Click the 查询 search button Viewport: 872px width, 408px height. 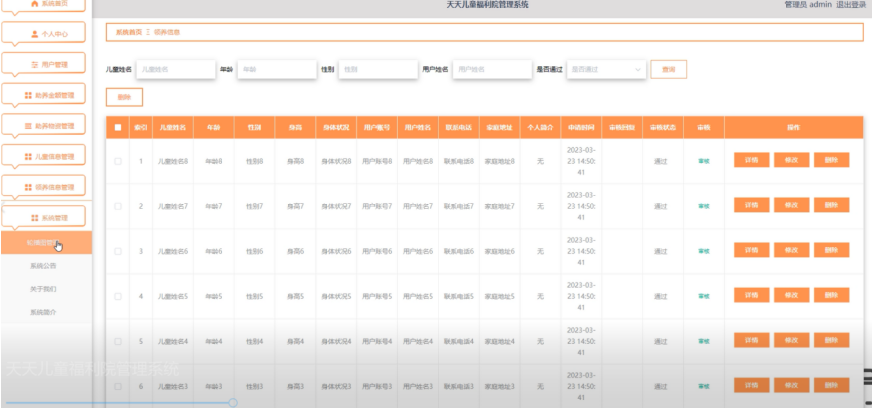(668, 69)
